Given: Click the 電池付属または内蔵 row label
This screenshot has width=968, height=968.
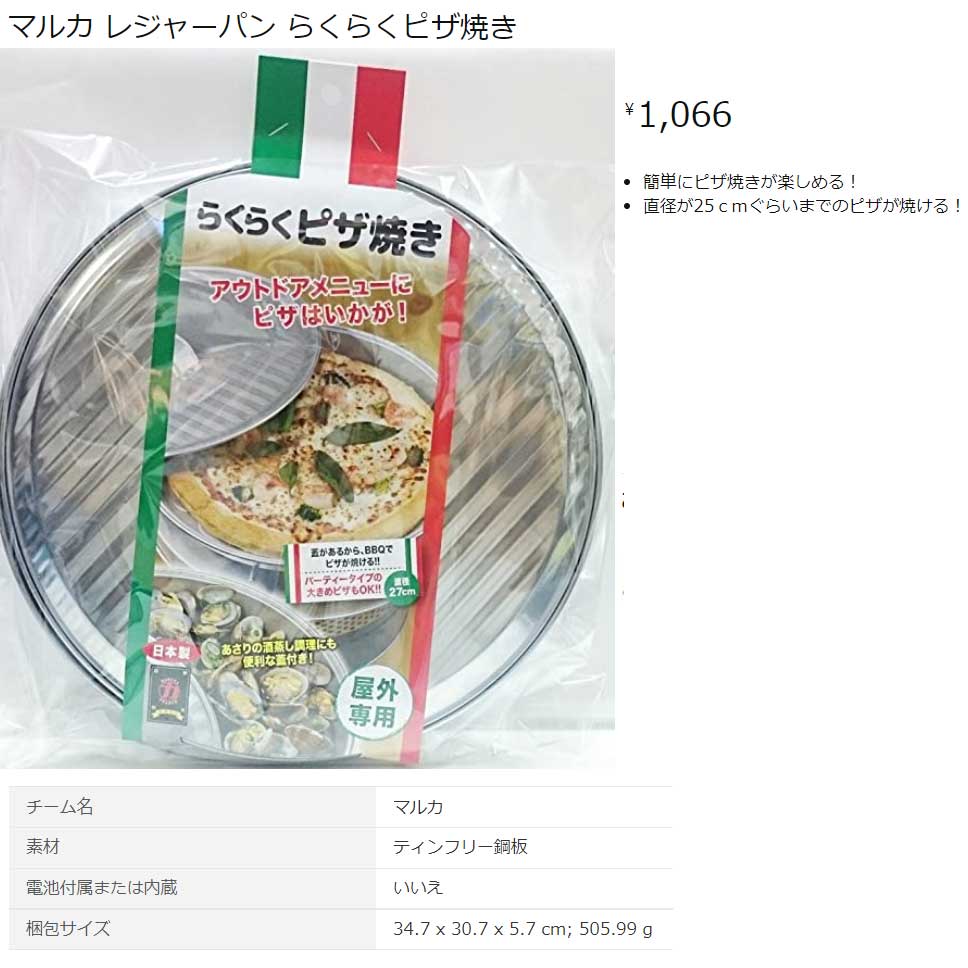Looking at the screenshot, I should 101,887.
